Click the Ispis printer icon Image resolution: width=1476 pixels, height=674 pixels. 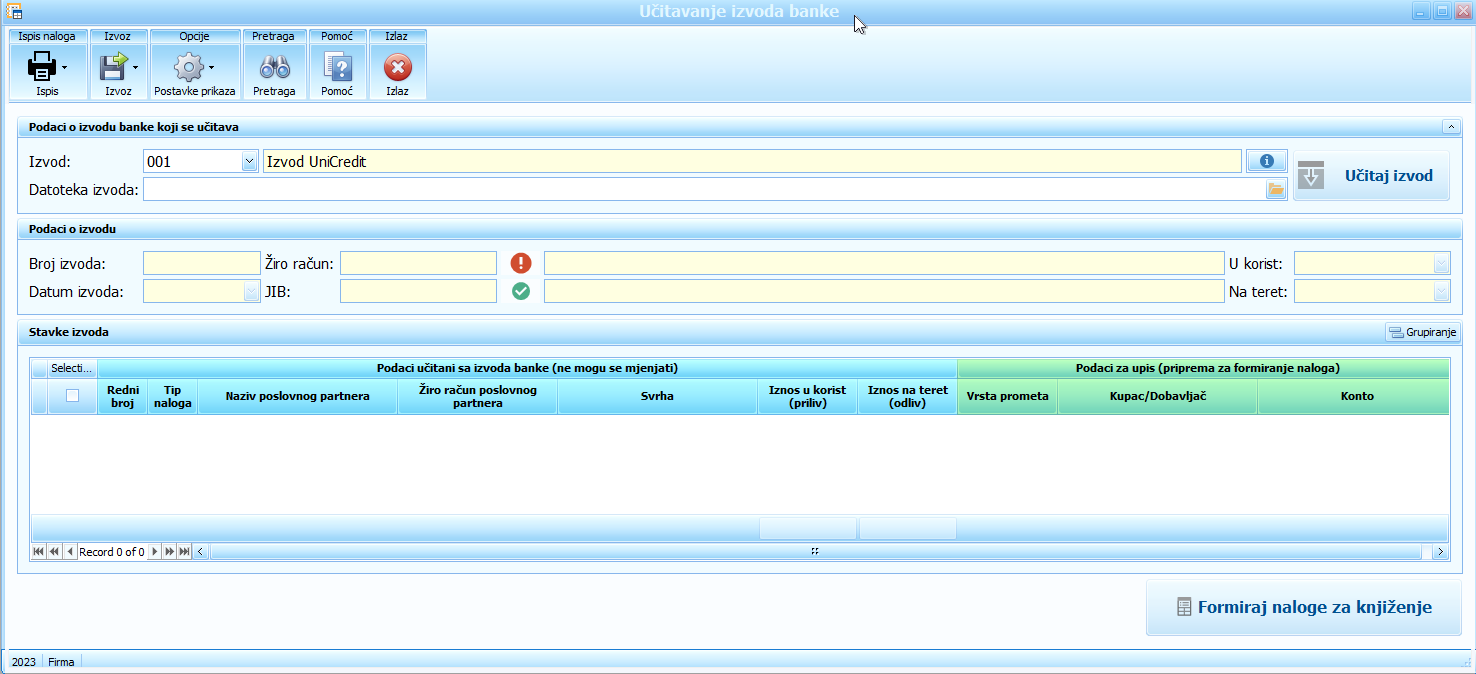pyautogui.click(x=42, y=67)
